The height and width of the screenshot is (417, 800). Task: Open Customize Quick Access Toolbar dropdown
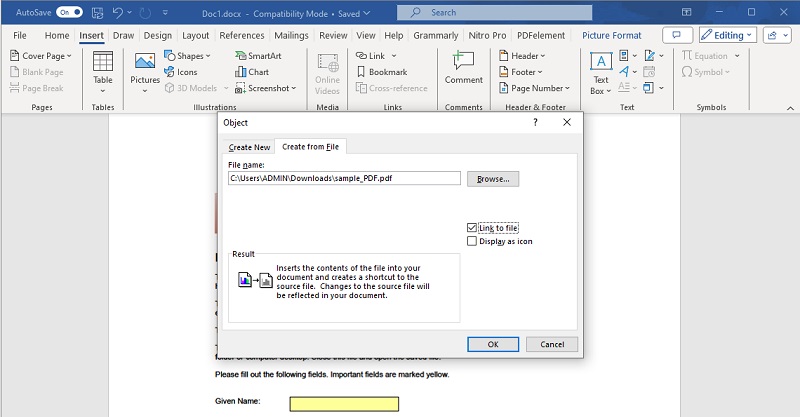pos(165,13)
